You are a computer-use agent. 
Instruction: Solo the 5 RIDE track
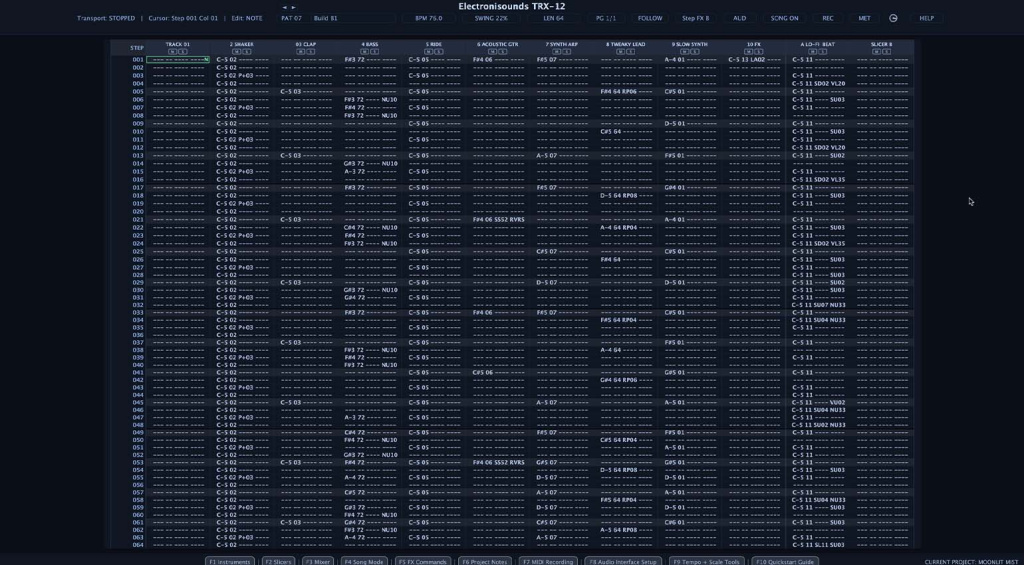(x=437, y=51)
